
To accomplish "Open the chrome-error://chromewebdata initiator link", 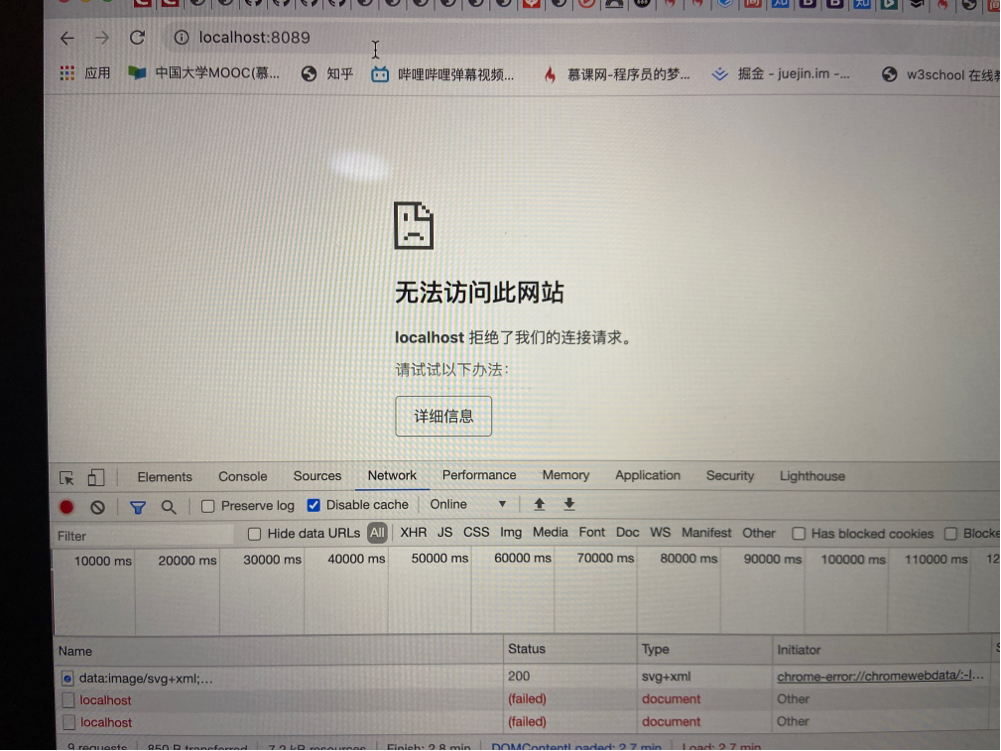I will 880,676.
